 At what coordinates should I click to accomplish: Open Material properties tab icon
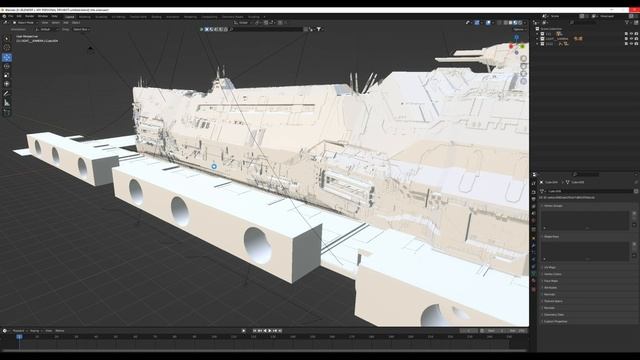coord(533,281)
